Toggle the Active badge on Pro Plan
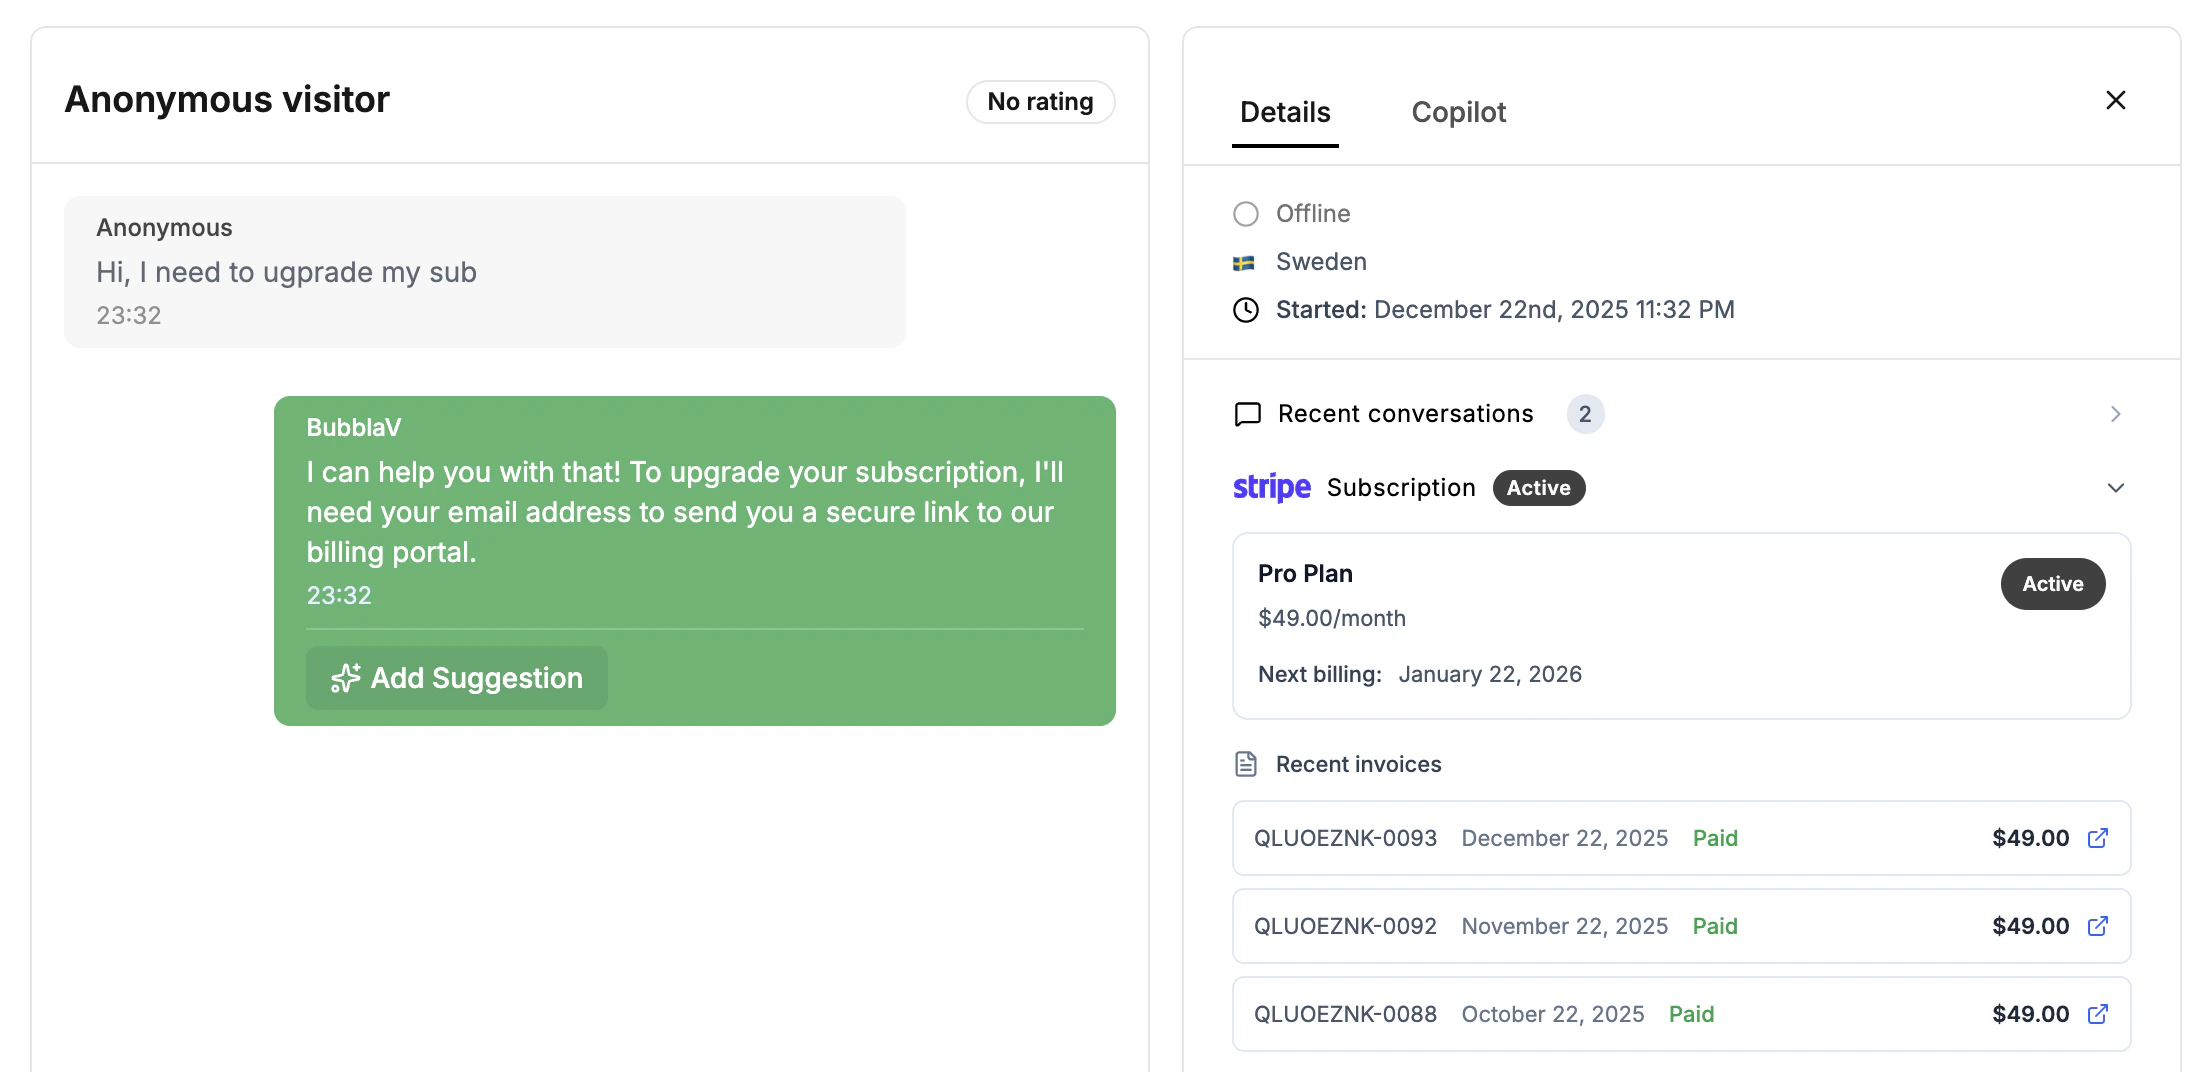The image size is (2210, 1072). (x=2052, y=583)
